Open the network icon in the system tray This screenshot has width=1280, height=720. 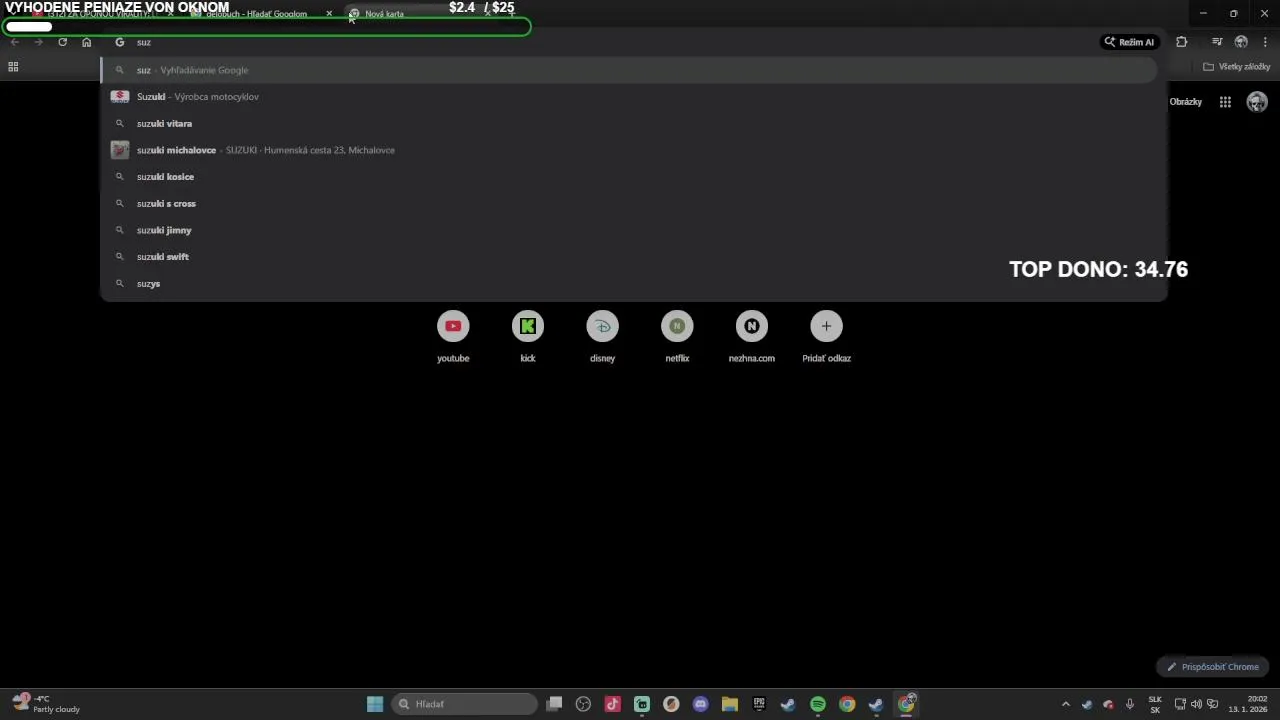(x=1180, y=704)
